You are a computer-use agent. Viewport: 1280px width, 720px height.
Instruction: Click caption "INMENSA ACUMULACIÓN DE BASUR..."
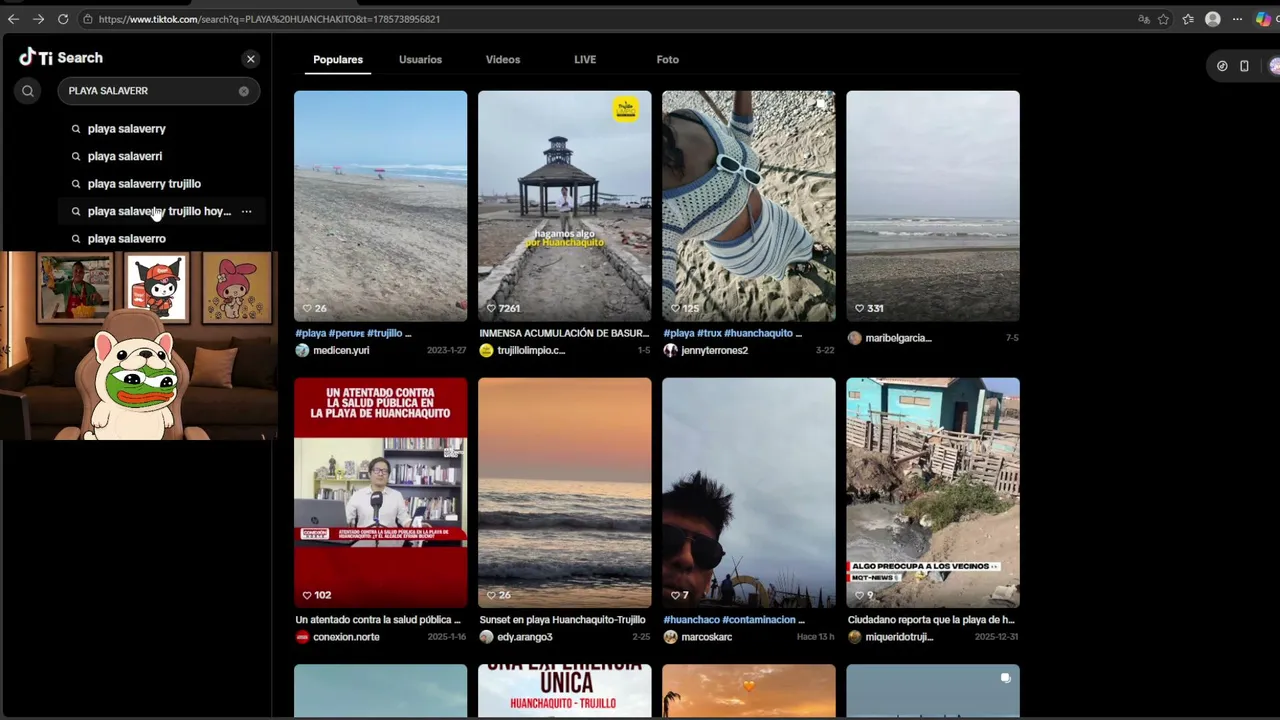565,333
